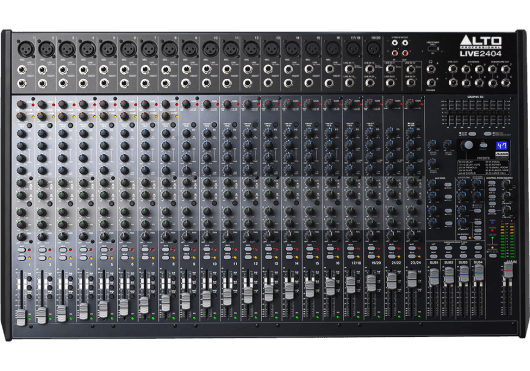Click the stereo LED level meter
This screenshot has height=371, width=530.
pos(507,240)
